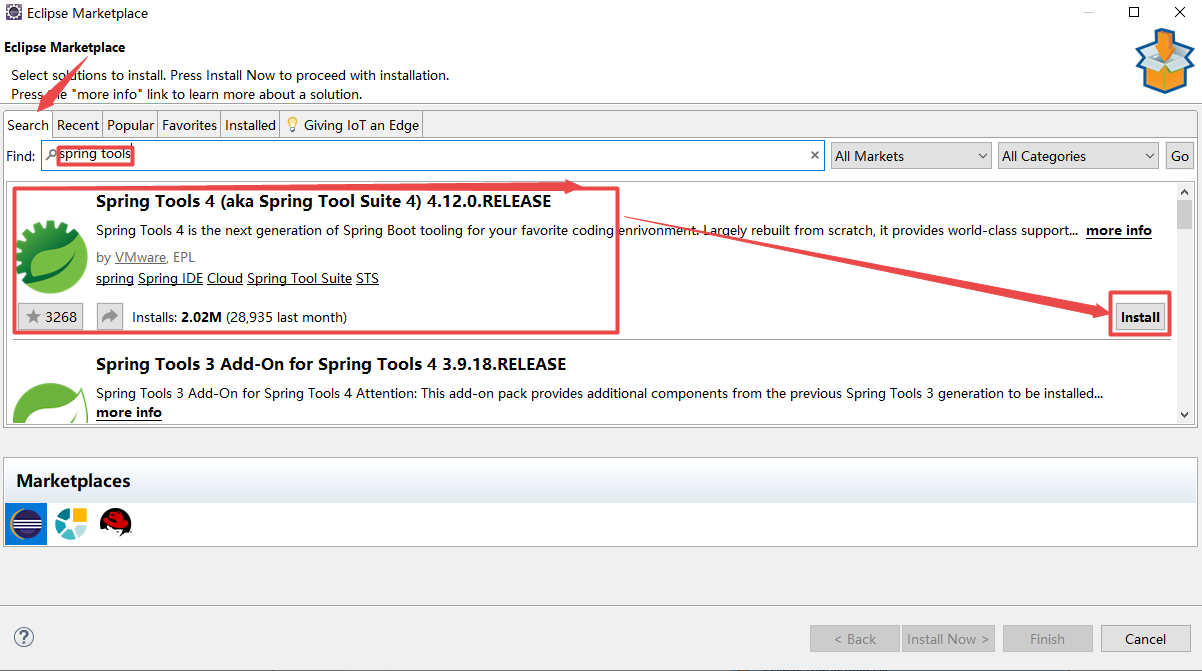Open more info for Spring Tools 3 Add-On
This screenshot has height=671, width=1202.
(129, 412)
